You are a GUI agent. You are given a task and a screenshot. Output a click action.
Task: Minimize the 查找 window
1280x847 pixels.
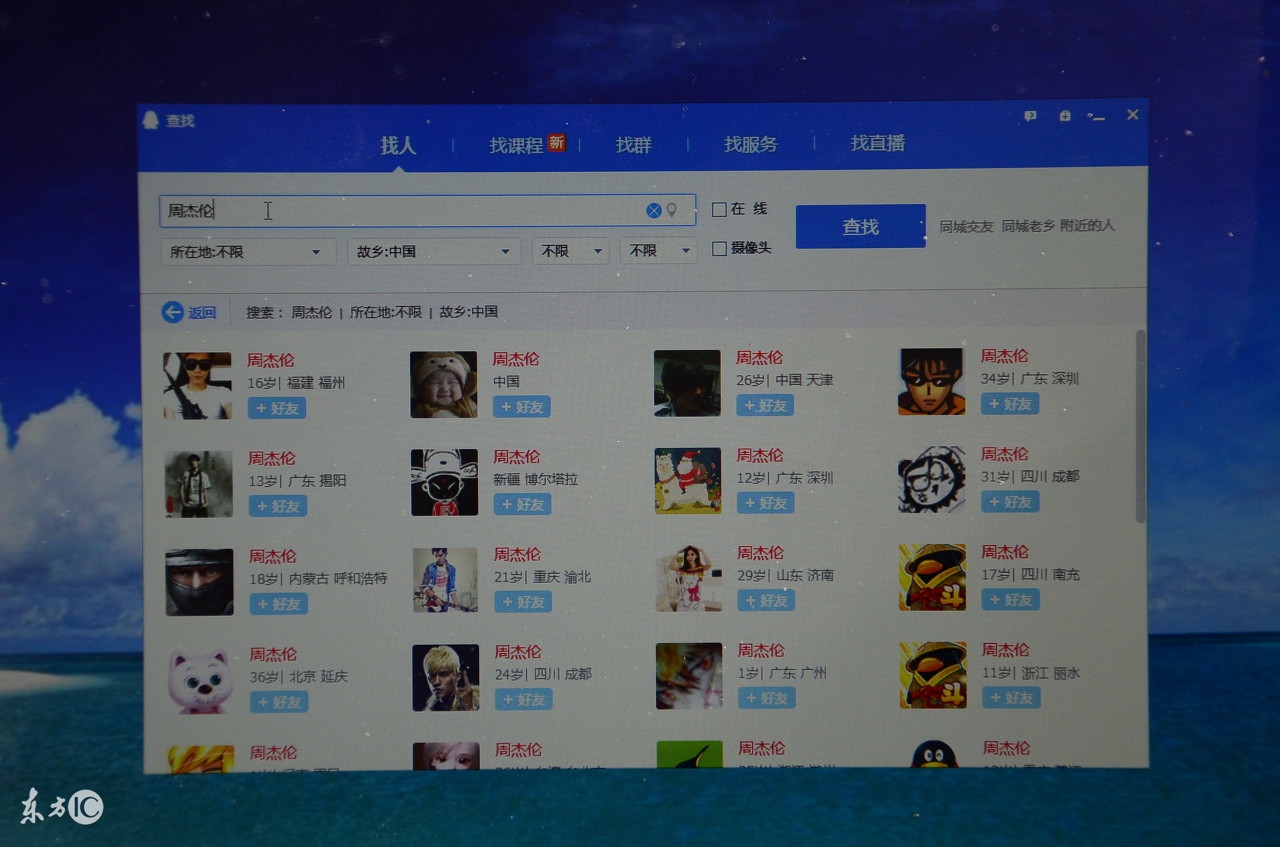coord(1097,116)
